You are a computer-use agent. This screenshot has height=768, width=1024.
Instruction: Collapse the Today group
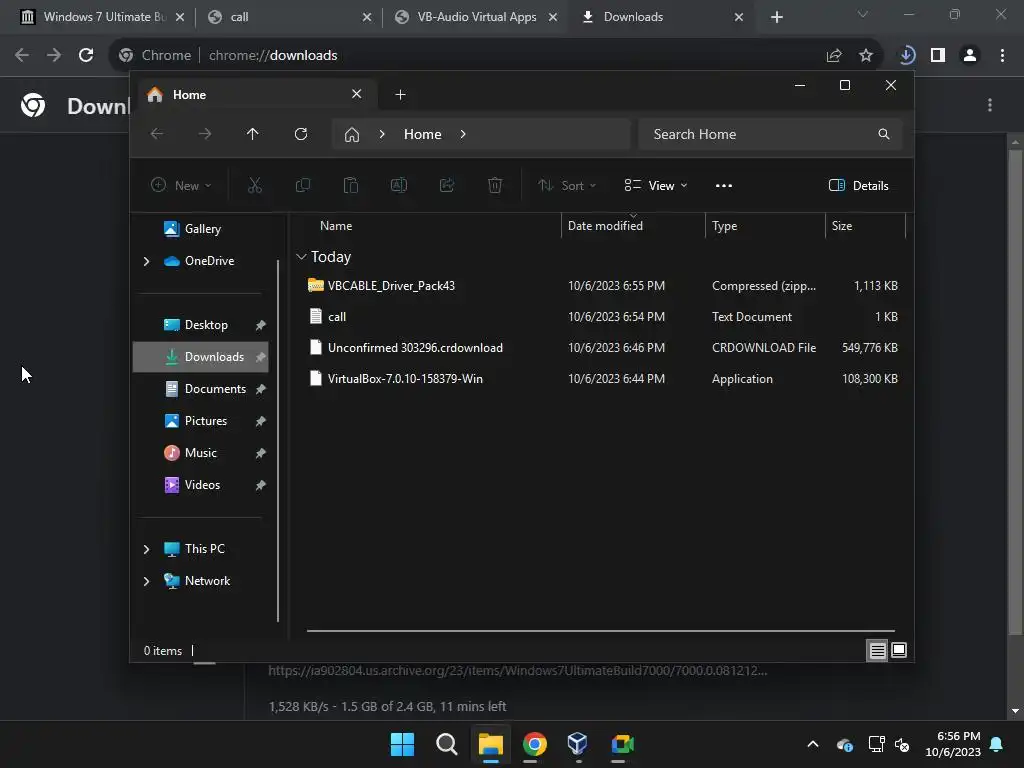click(x=301, y=257)
